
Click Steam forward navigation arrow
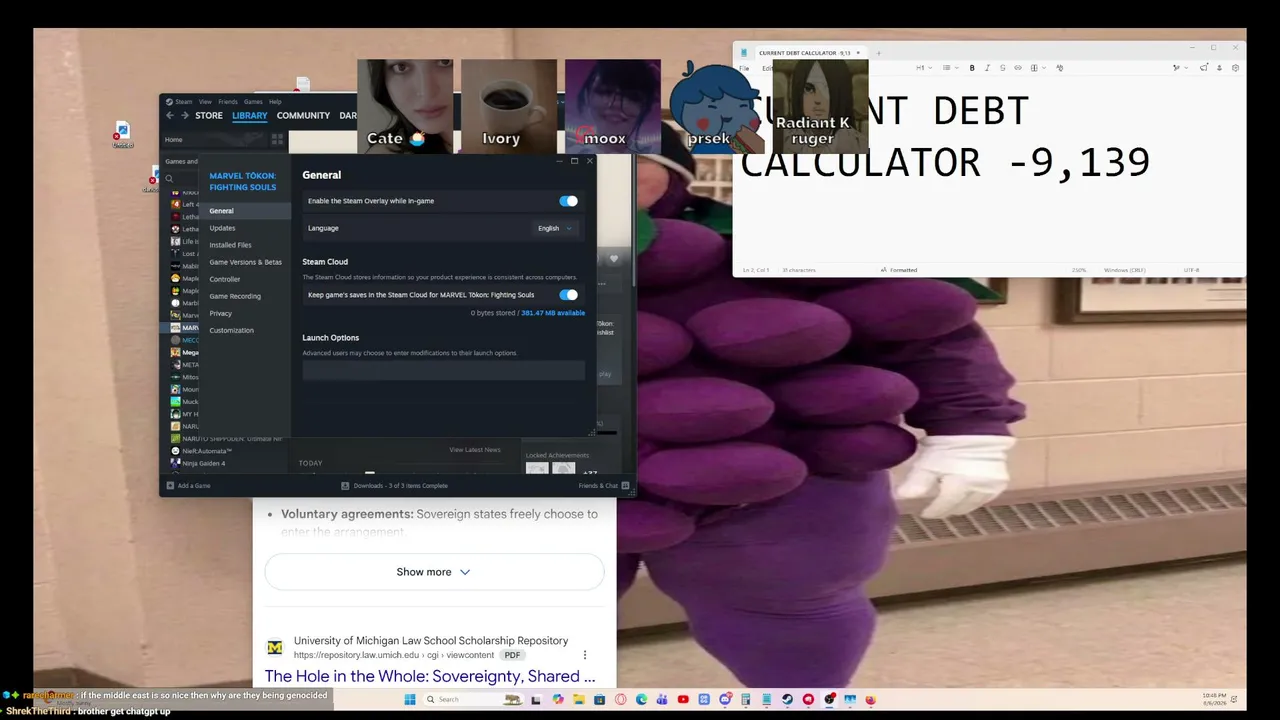click(184, 116)
